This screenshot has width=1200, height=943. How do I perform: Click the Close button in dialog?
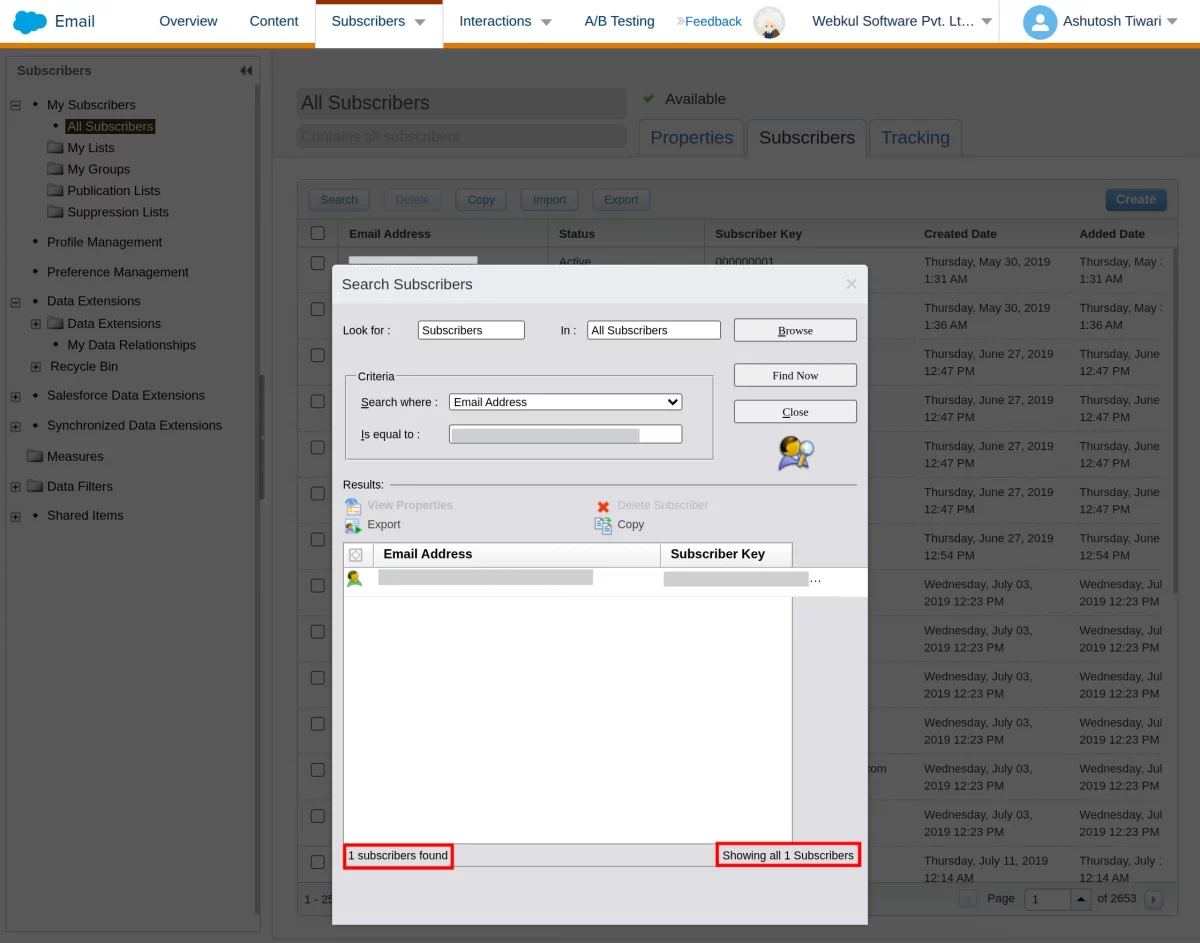pyautogui.click(x=795, y=412)
